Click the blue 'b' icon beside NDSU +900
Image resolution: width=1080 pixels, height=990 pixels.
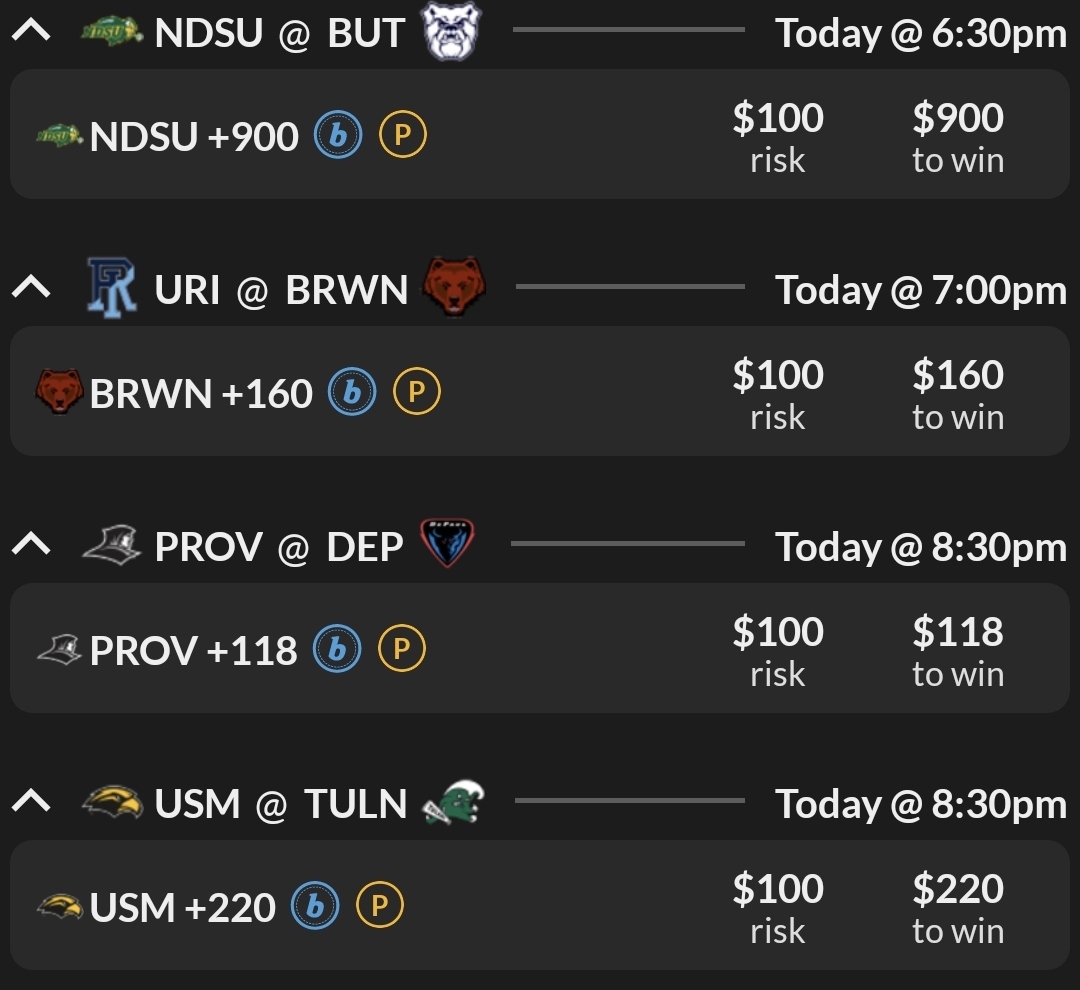(338, 135)
